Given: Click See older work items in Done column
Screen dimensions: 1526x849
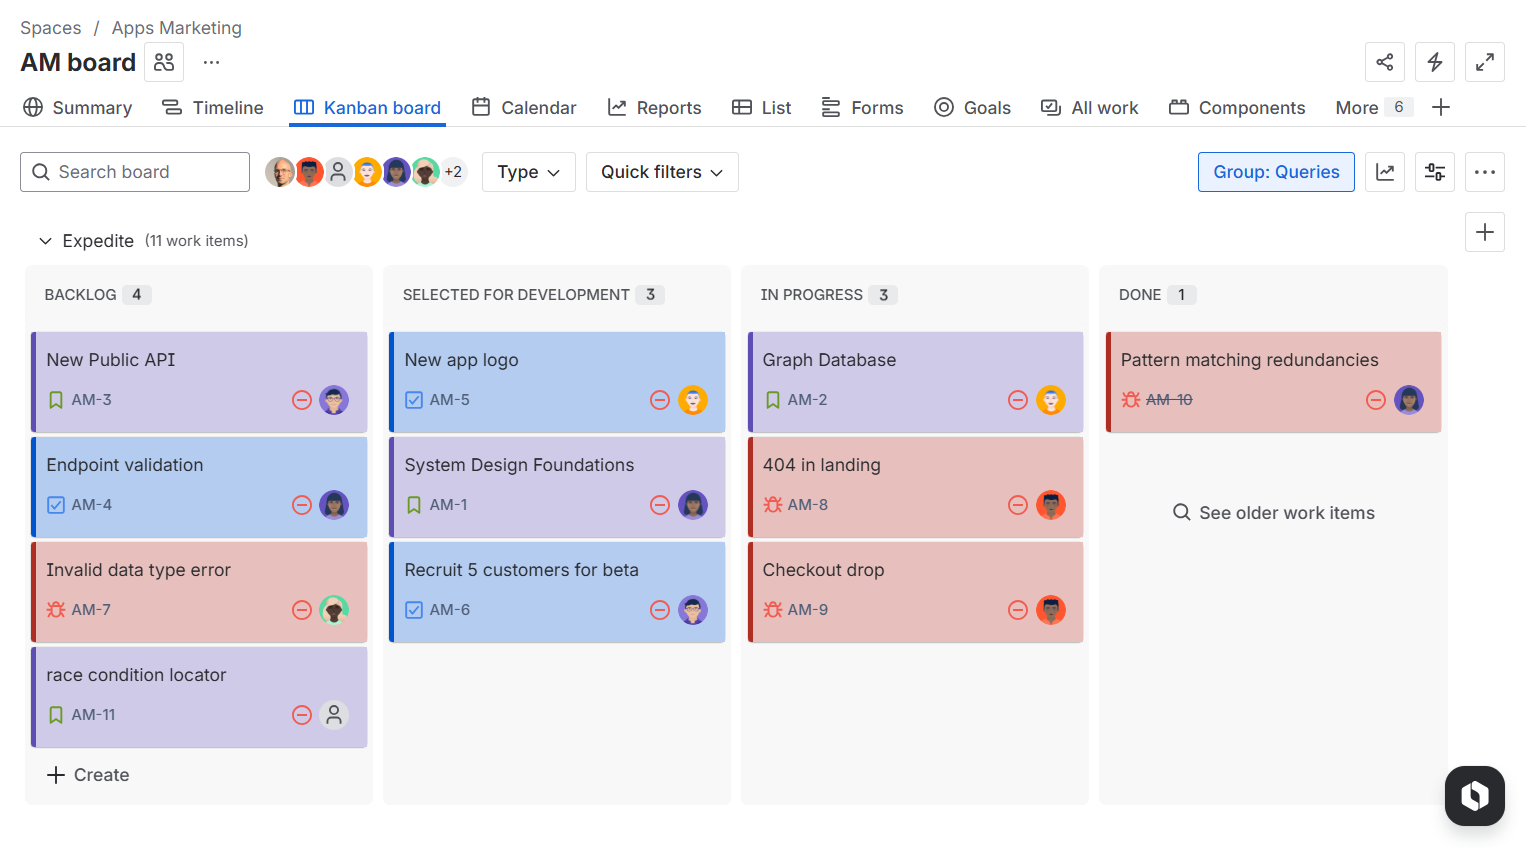Looking at the screenshot, I should point(1273,512).
